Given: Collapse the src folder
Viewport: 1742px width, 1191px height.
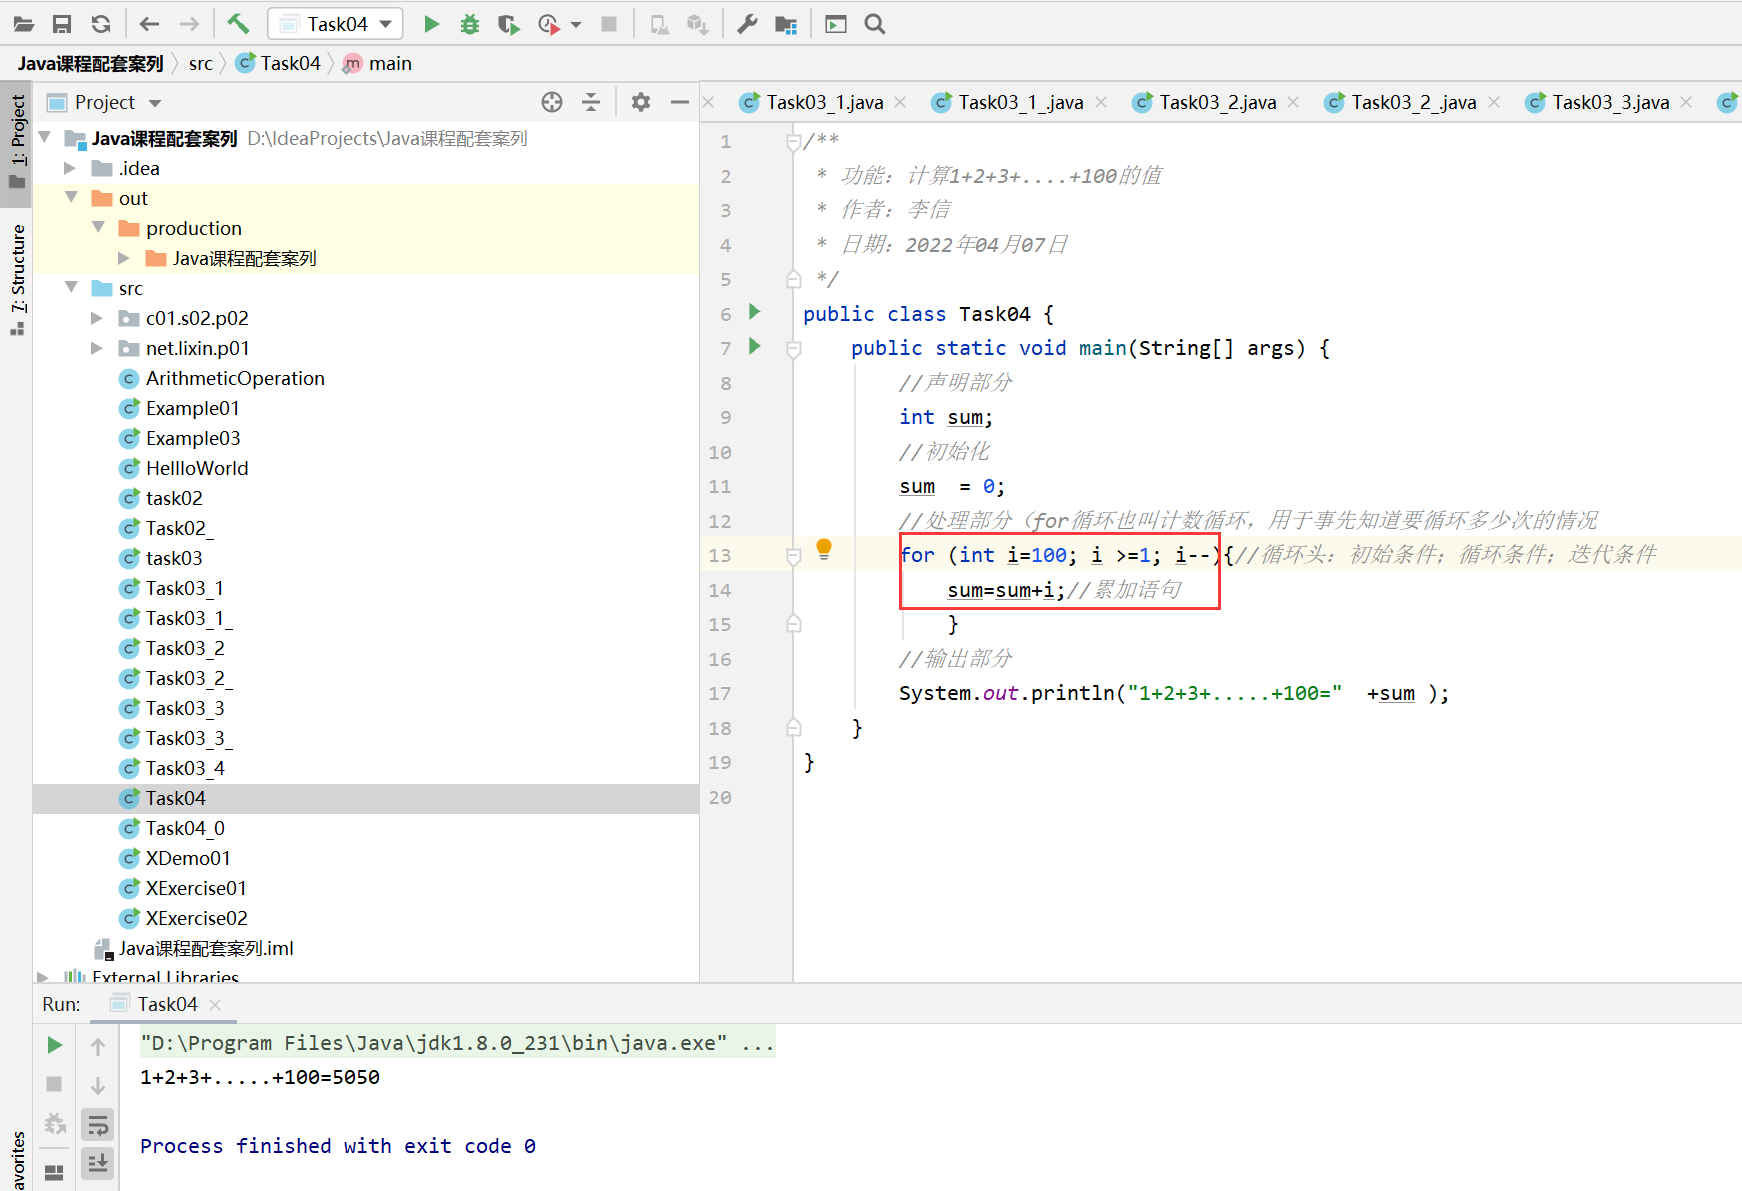Looking at the screenshot, I should pyautogui.click(x=71, y=287).
